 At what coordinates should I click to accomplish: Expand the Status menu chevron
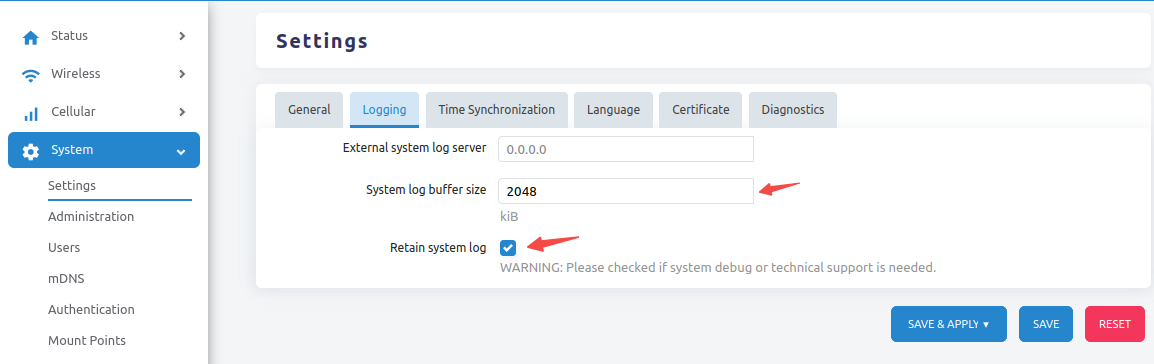[182, 36]
